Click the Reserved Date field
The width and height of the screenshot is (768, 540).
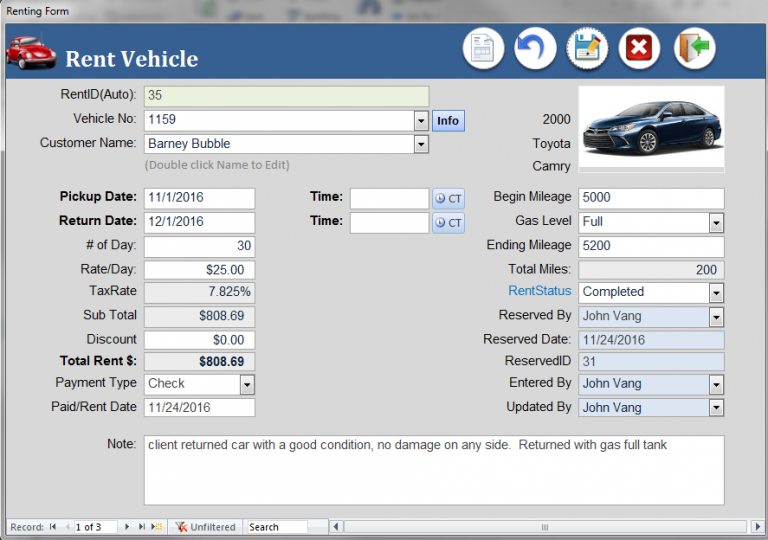click(651, 340)
